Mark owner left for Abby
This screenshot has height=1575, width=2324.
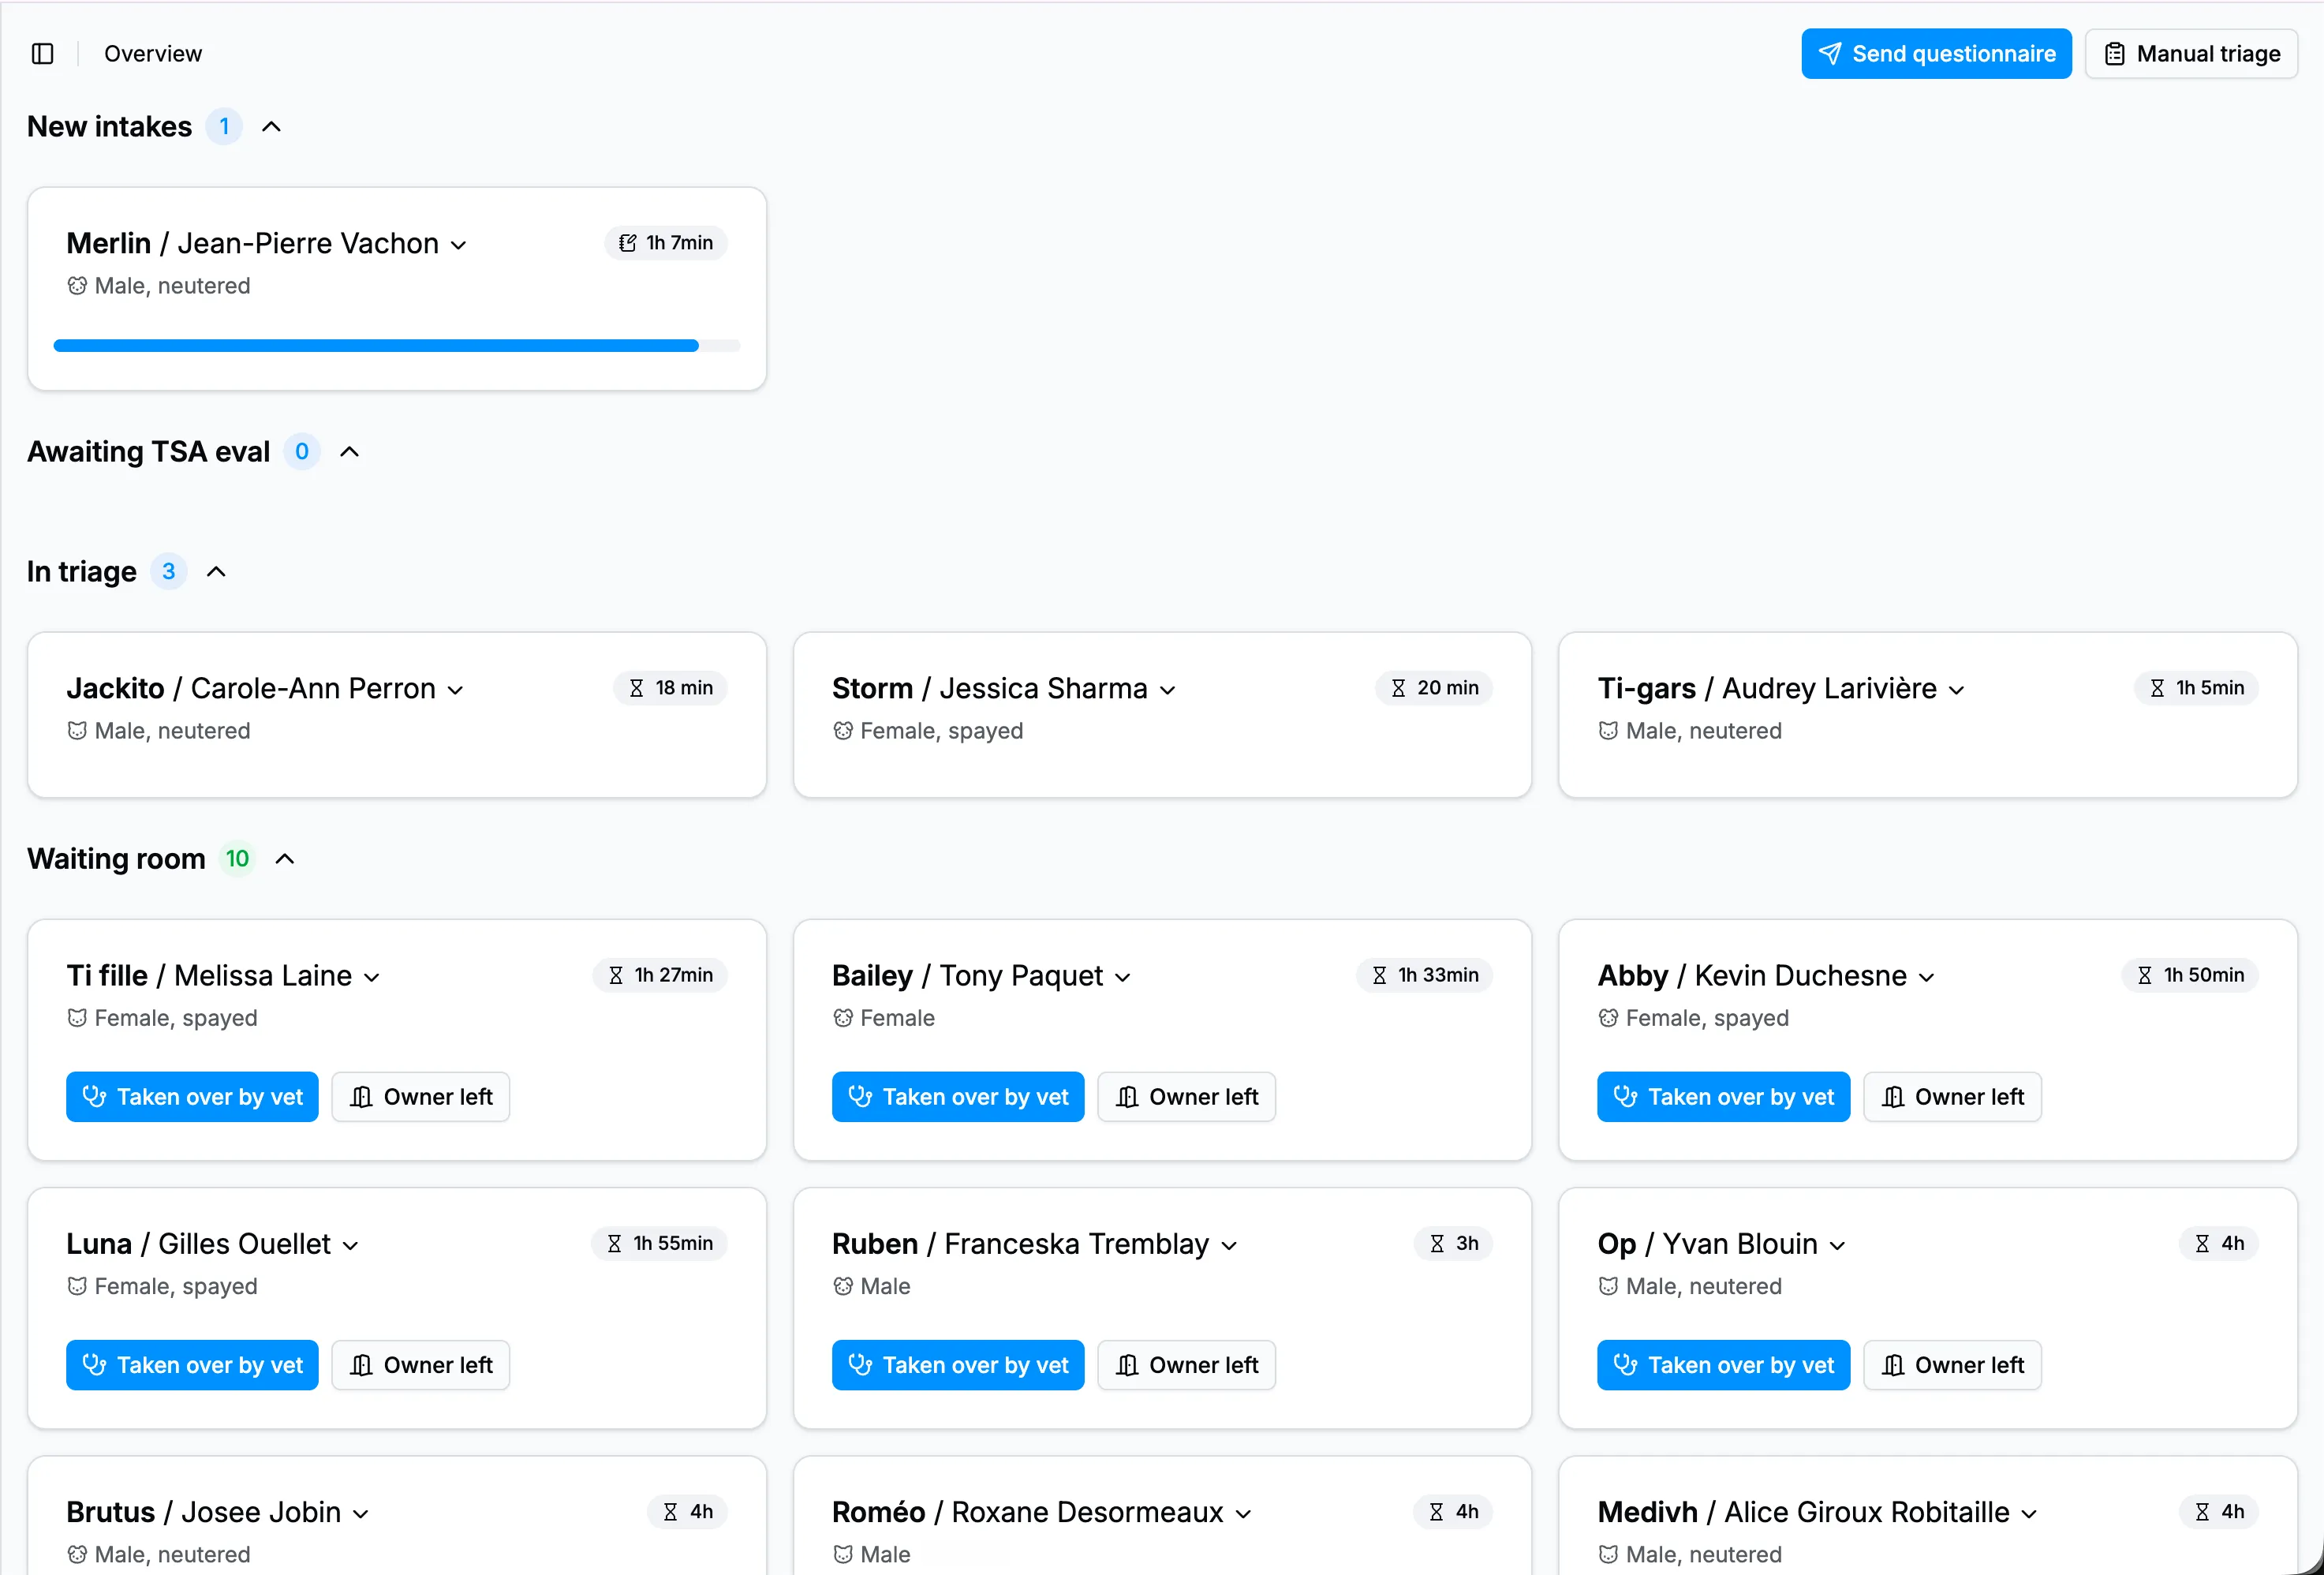[1953, 1097]
